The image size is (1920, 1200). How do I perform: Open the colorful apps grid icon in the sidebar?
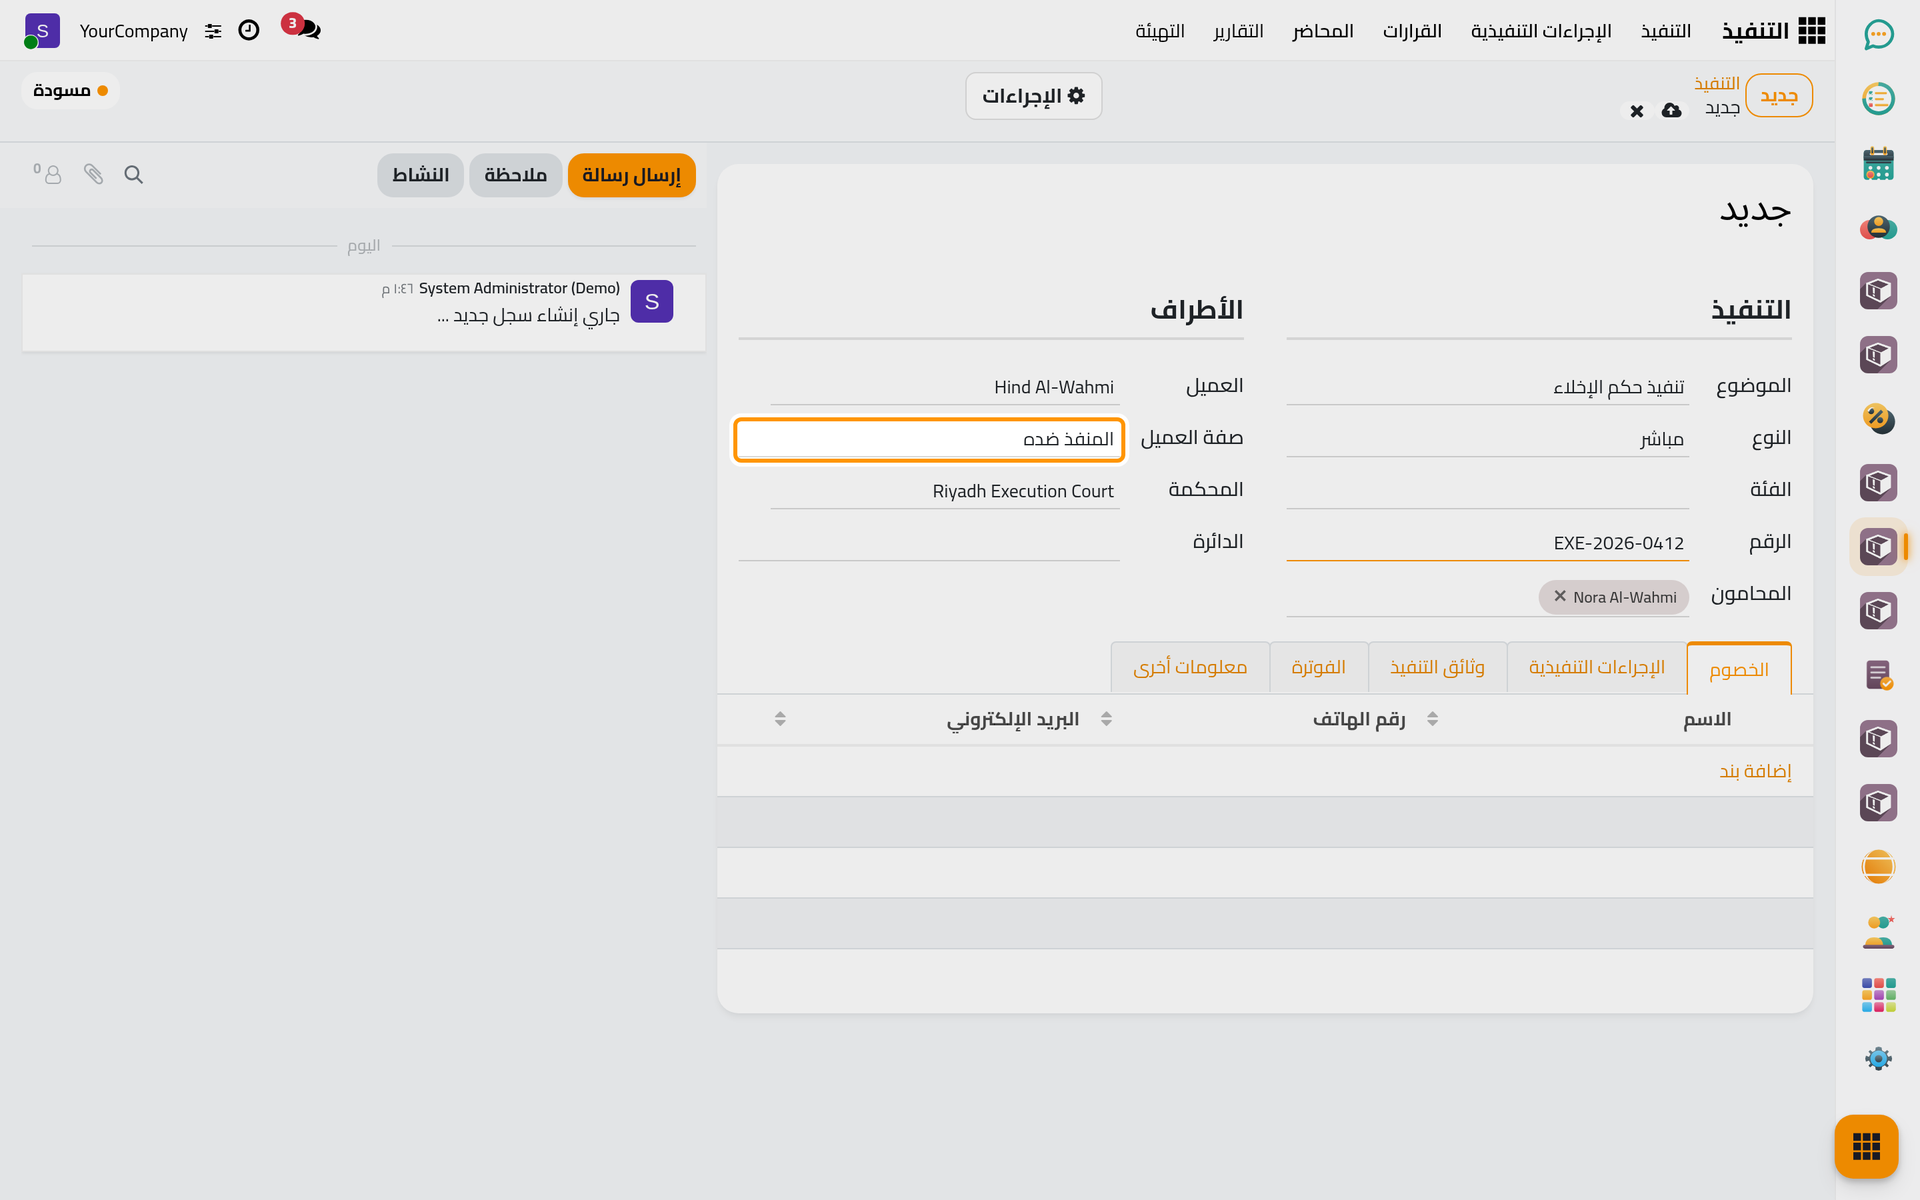[x=1878, y=995]
